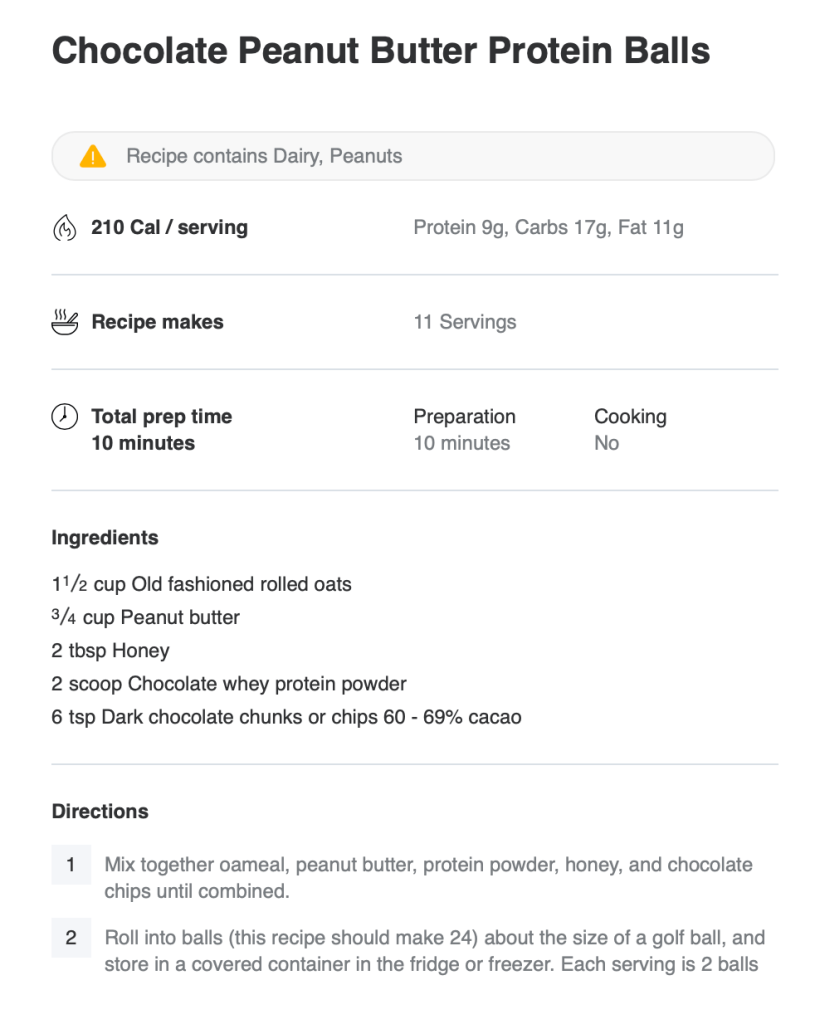Click the clock prep time icon
The width and height of the screenshot is (815, 1024).
(64, 417)
